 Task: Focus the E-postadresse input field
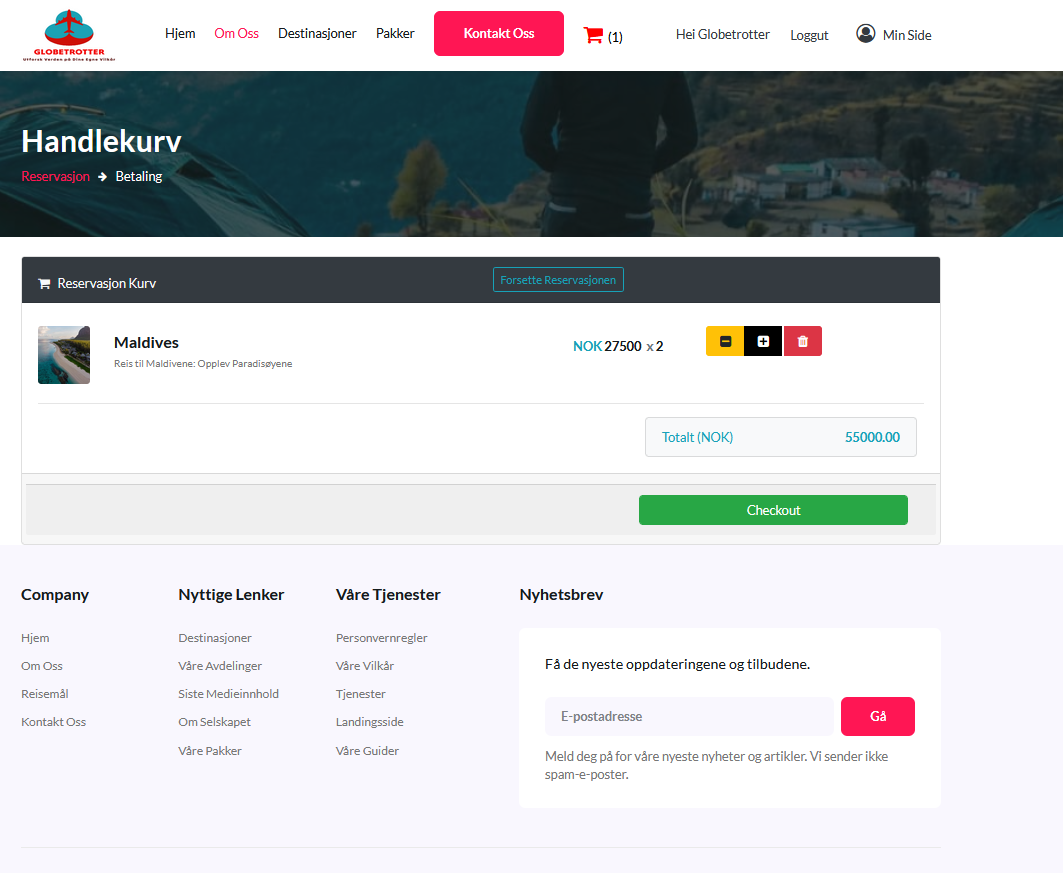tap(689, 716)
